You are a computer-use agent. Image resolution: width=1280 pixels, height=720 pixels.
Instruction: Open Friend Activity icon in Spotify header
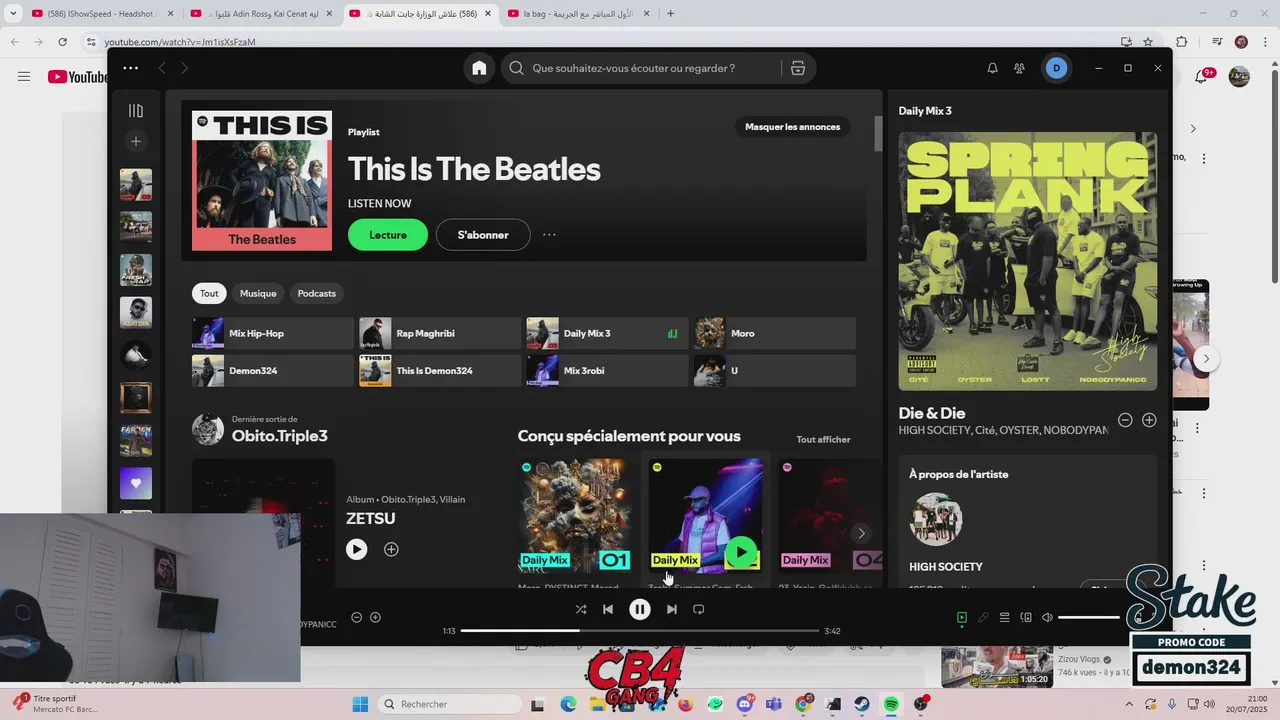[x=1019, y=68]
